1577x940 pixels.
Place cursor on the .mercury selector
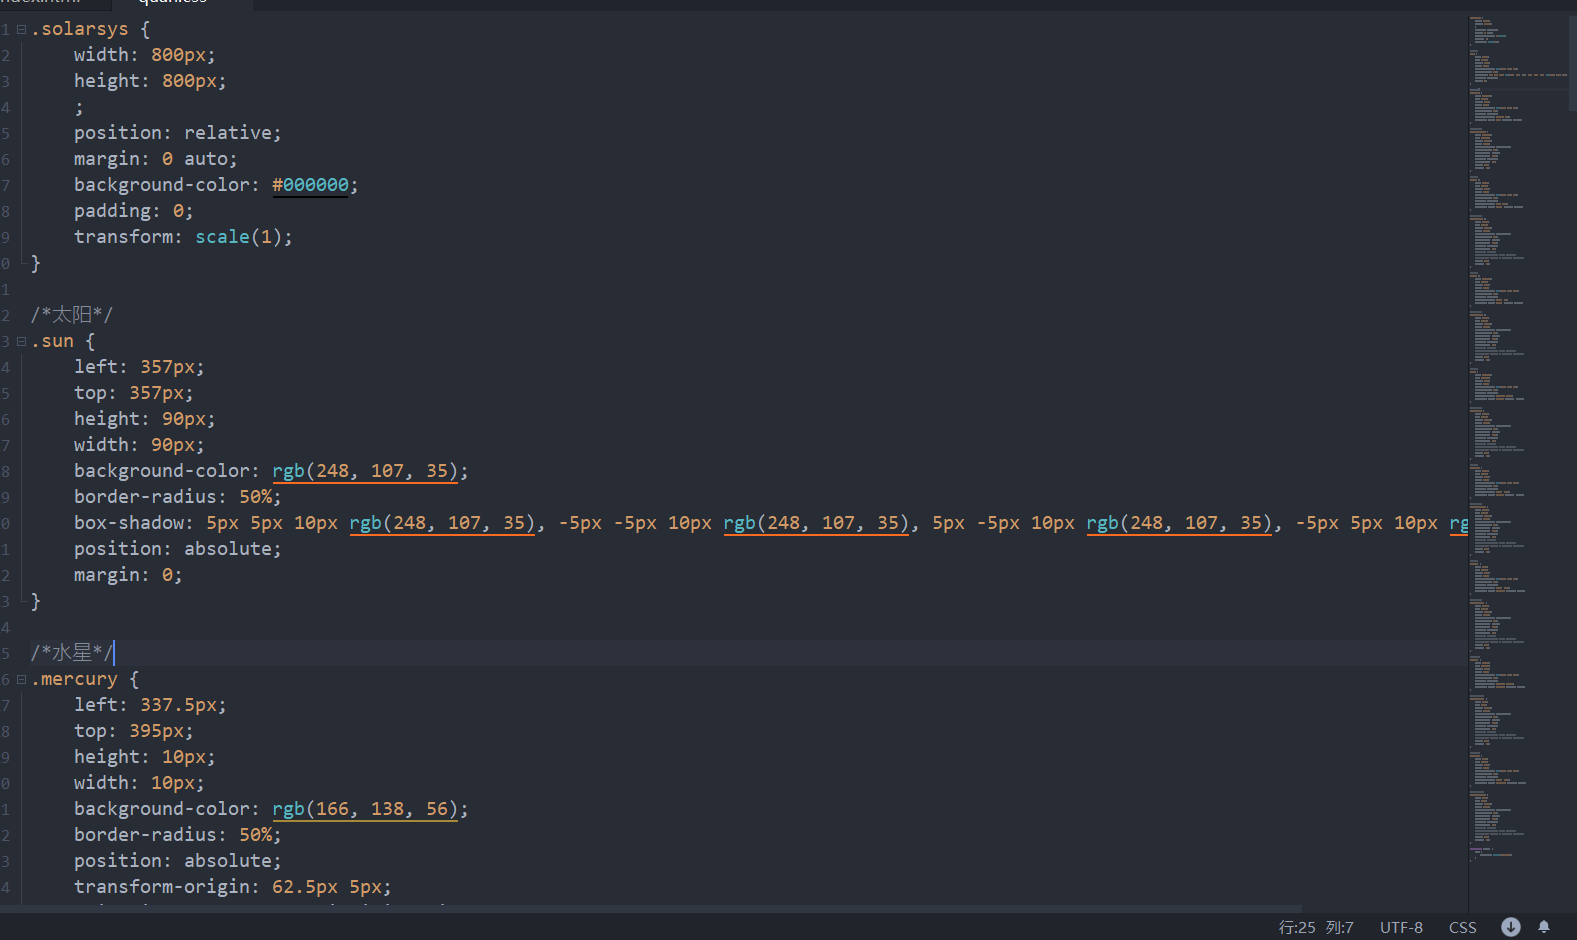coord(74,679)
